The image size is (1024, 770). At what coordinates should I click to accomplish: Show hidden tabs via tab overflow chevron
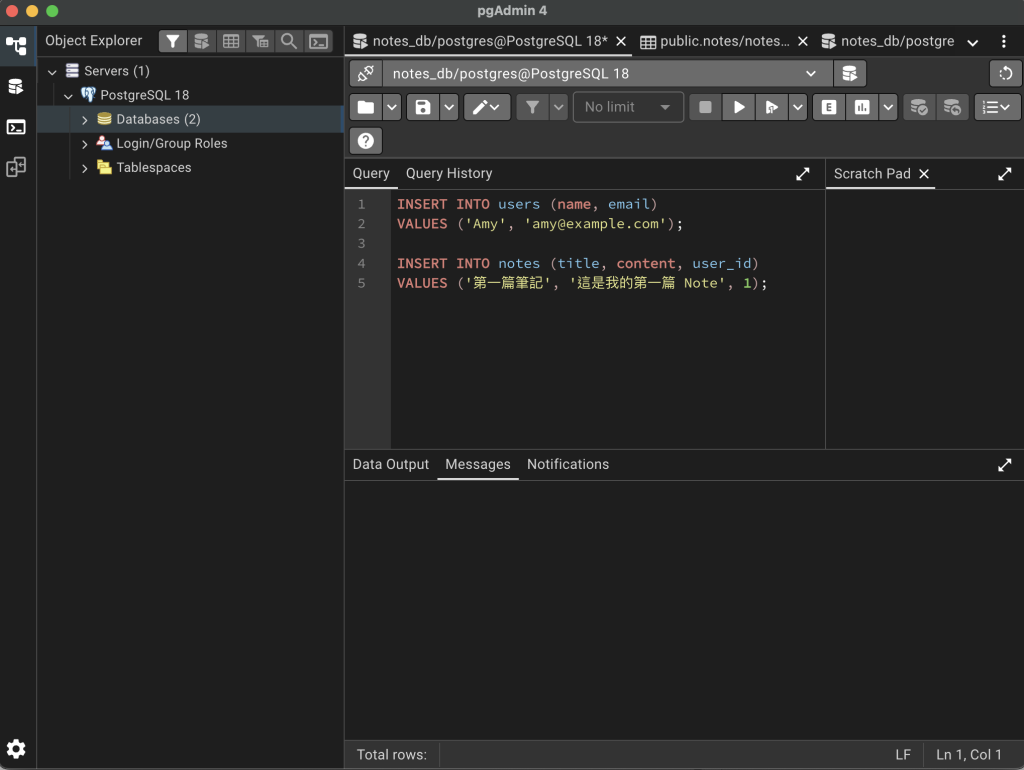point(973,42)
